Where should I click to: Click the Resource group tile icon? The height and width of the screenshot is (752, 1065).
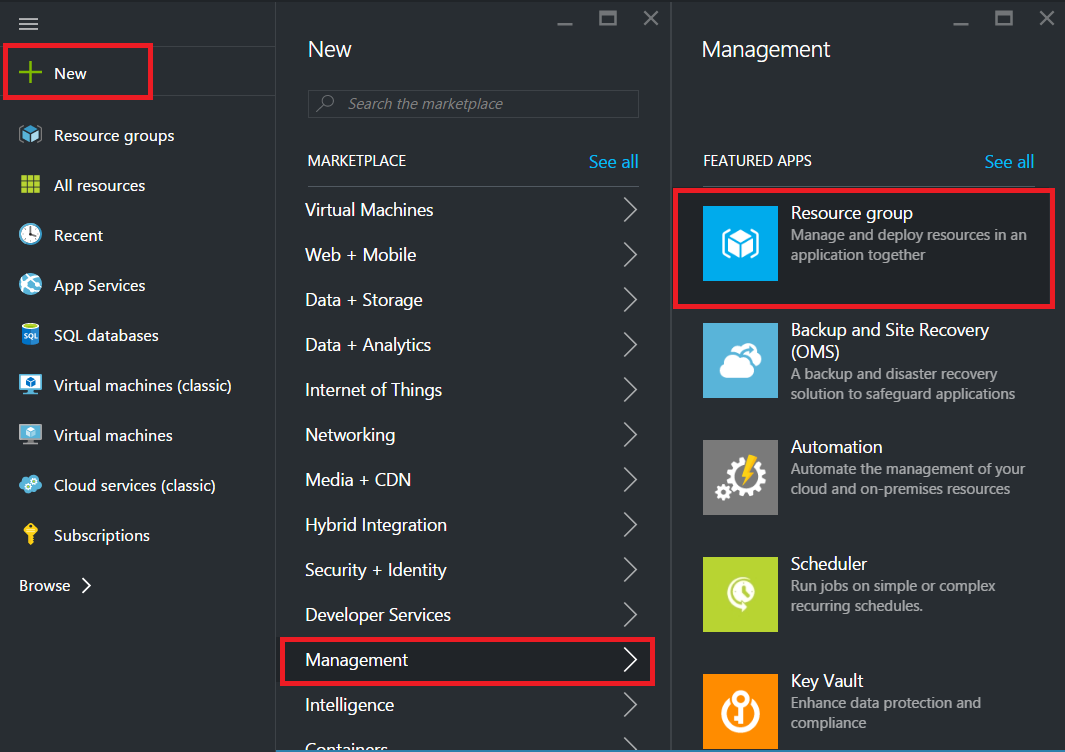(x=740, y=243)
